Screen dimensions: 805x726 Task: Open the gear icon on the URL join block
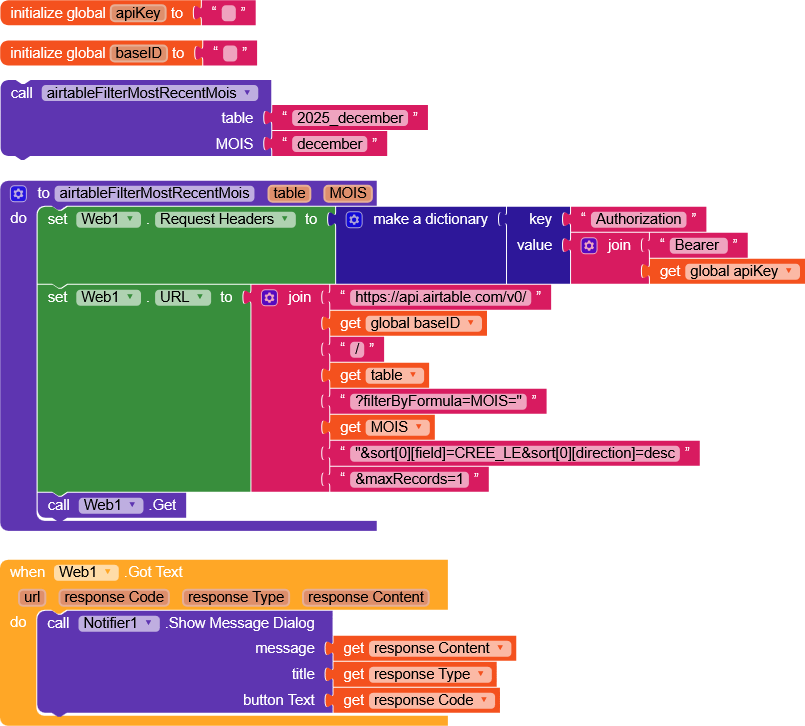click(x=270, y=297)
